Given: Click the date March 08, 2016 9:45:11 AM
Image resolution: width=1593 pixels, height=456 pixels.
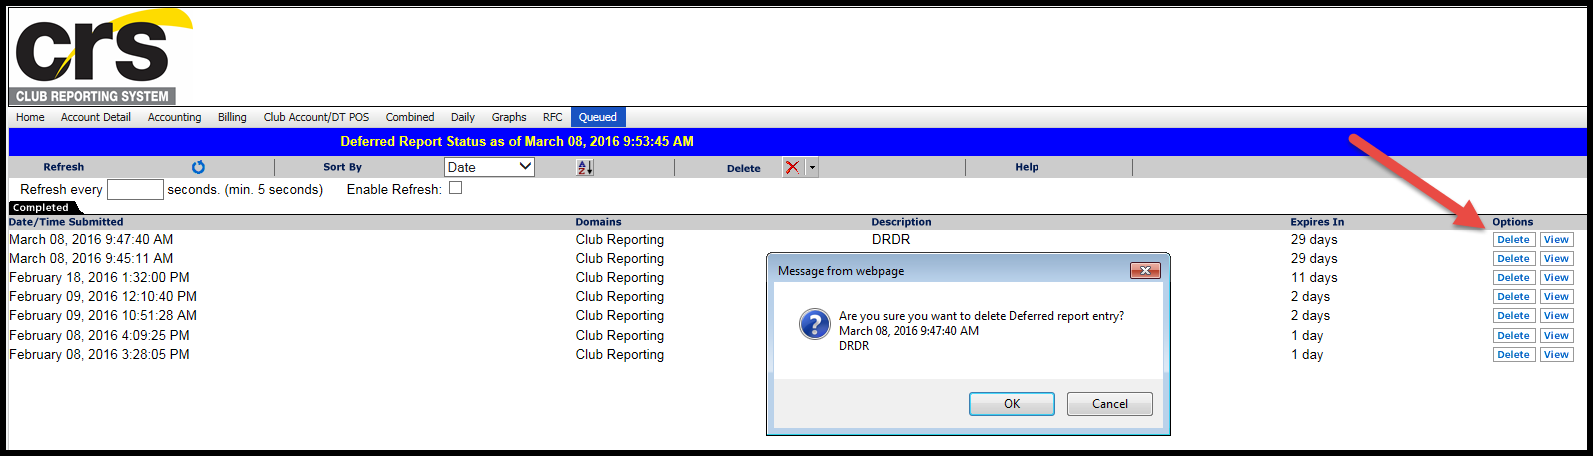Looking at the screenshot, I should [91, 259].
